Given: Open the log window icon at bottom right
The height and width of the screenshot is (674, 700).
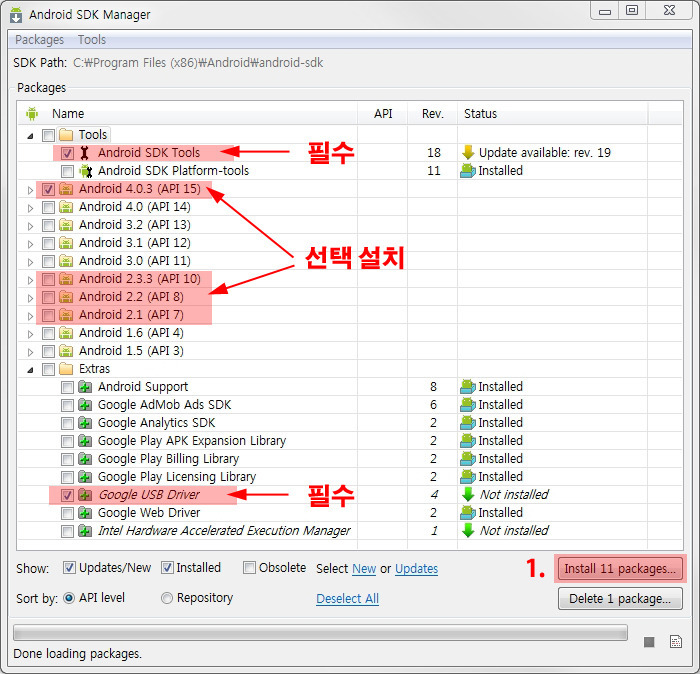Looking at the screenshot, I should point(676,641).
